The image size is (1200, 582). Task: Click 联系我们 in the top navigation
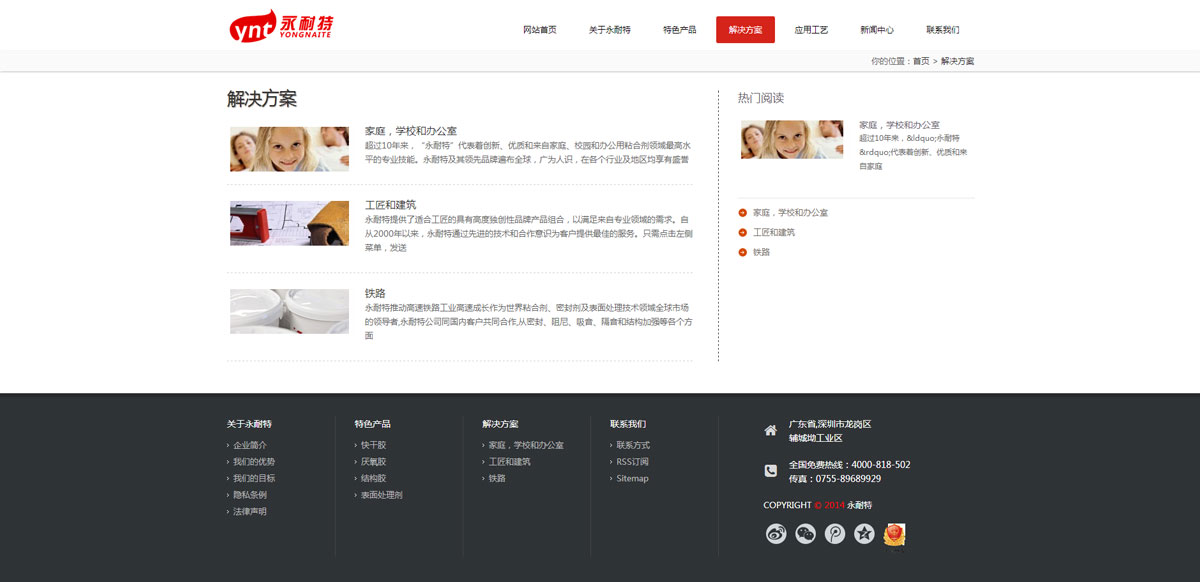[x=942, y=30]
